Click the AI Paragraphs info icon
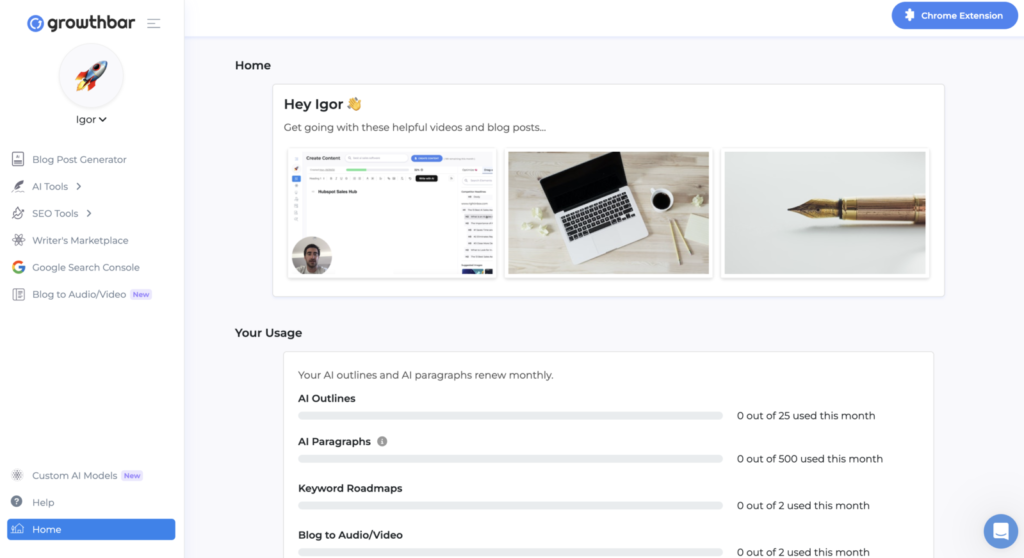Image resolution: width=1024 pixels, height=558 pixels. coord(382,441)
